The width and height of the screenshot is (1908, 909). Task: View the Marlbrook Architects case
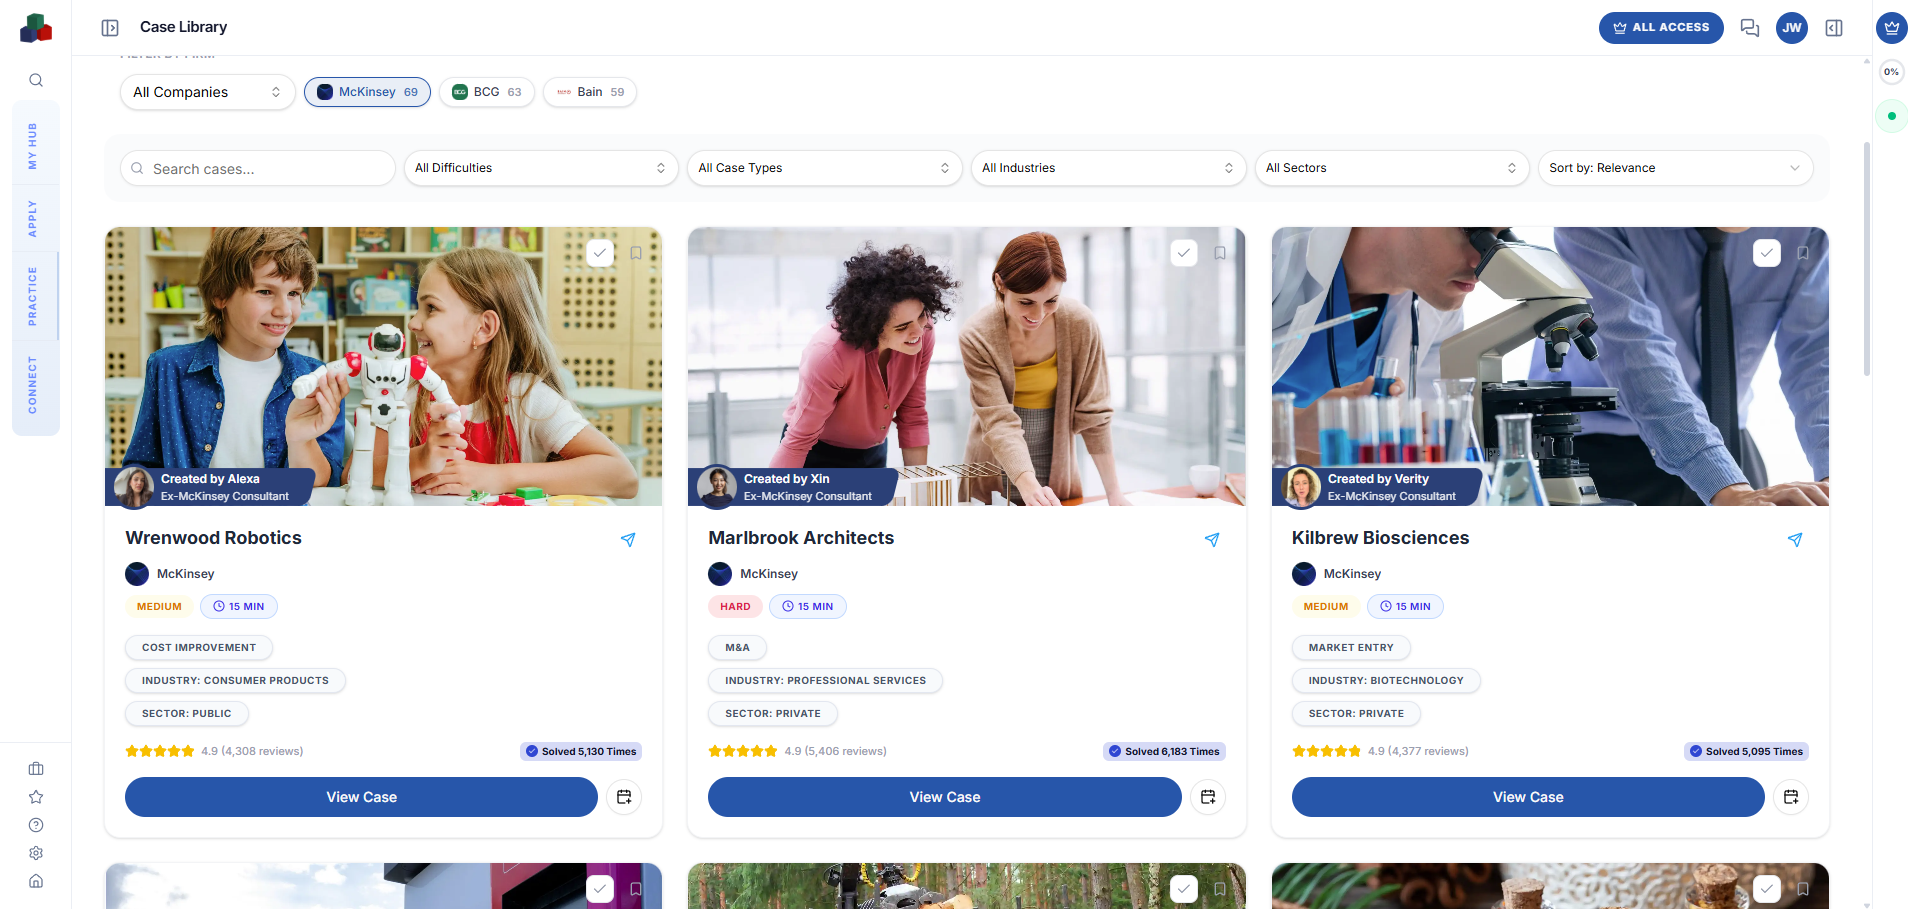click(945, 797)
